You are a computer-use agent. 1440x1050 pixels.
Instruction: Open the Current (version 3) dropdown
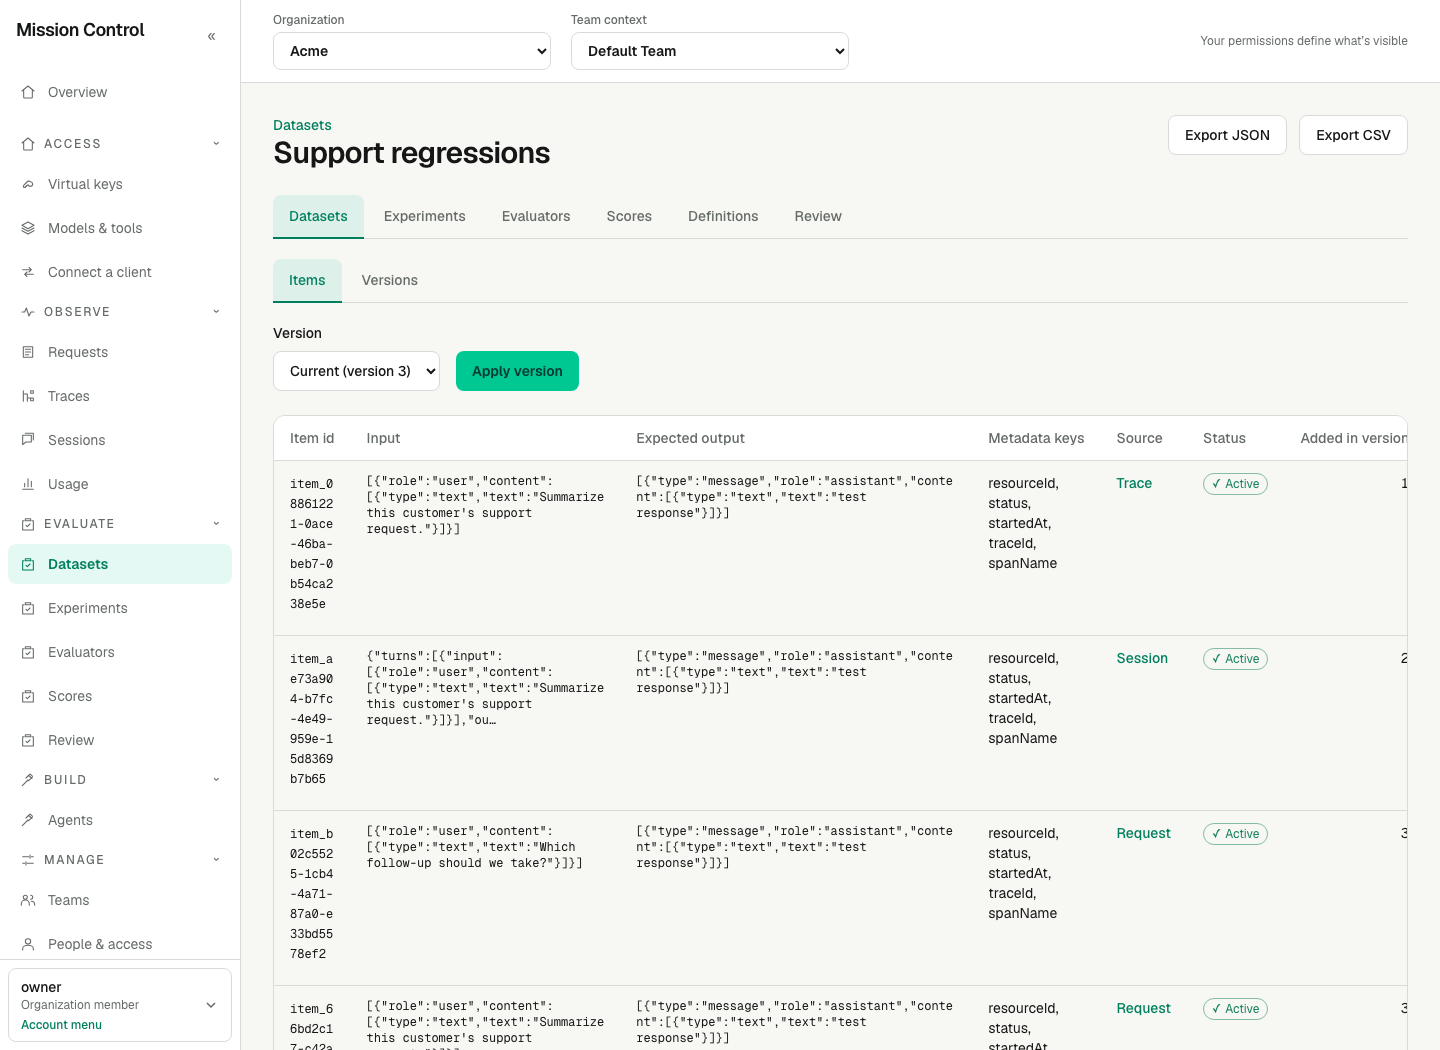tap(356, 371)
